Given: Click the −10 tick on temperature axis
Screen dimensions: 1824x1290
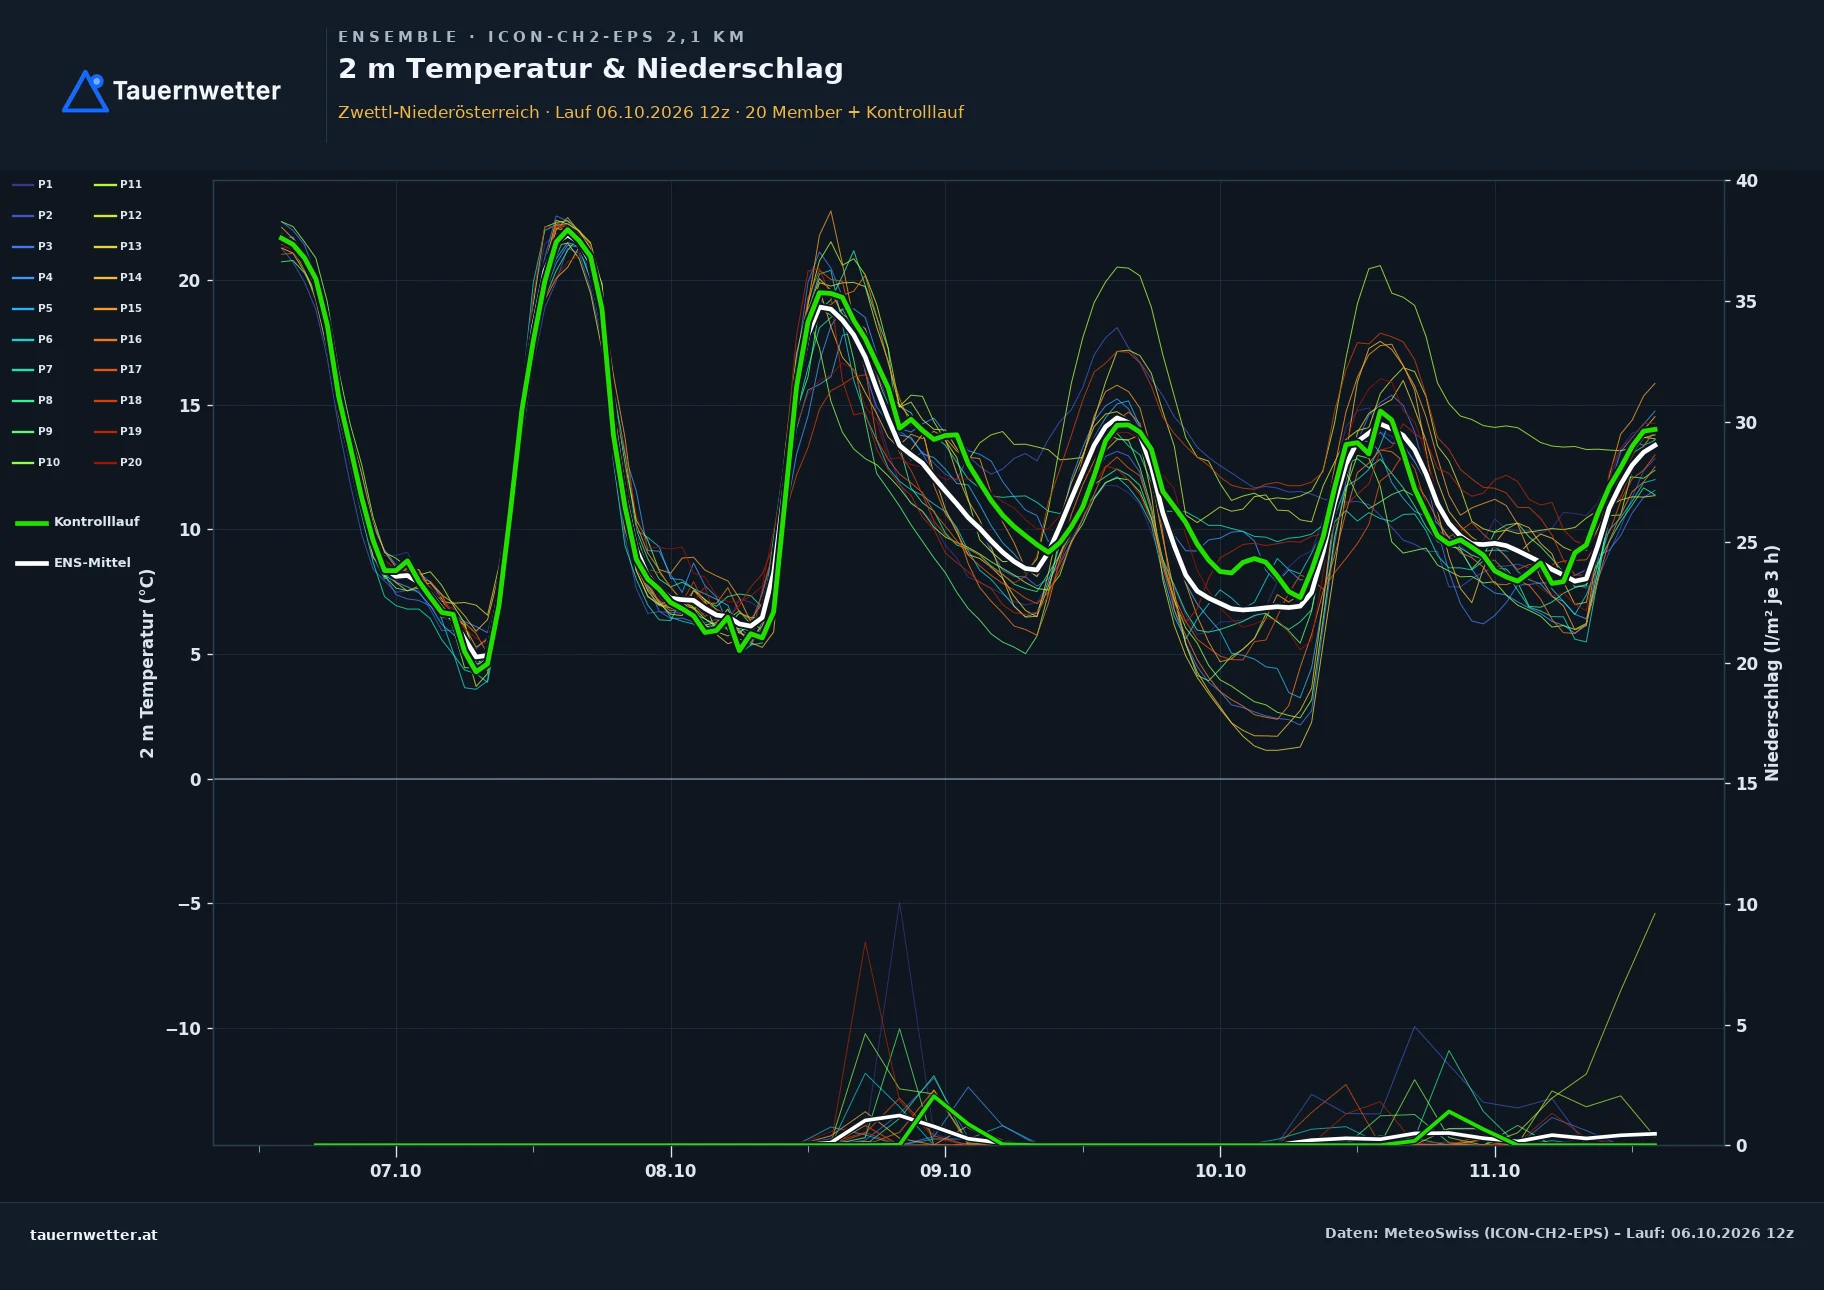Looking at the screenshot, I should click(183, 1029).
